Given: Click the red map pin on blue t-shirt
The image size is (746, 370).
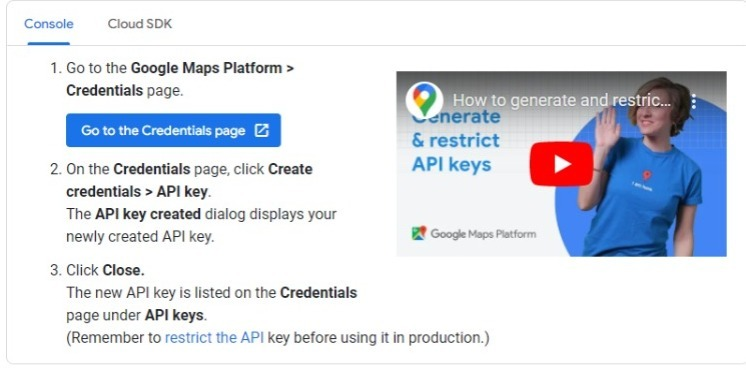Looking at the screenshot, I should [646, 175].
